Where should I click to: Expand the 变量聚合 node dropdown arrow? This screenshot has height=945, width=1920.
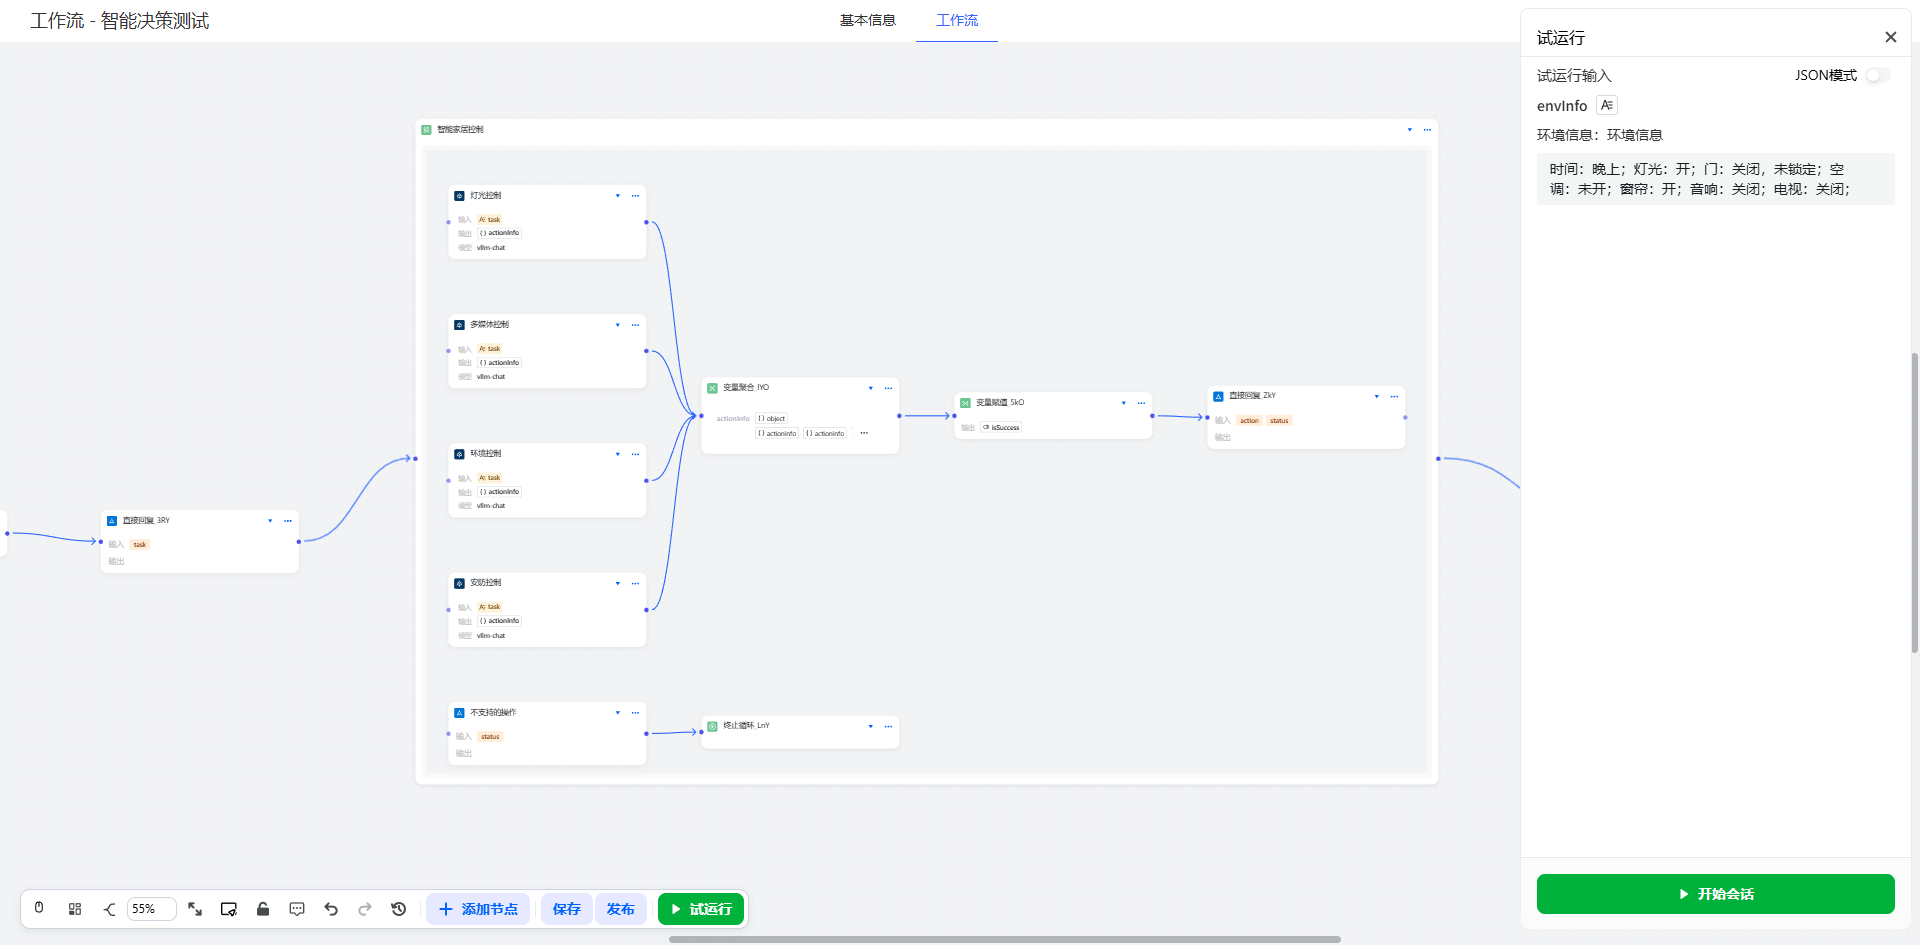(871, 388)
